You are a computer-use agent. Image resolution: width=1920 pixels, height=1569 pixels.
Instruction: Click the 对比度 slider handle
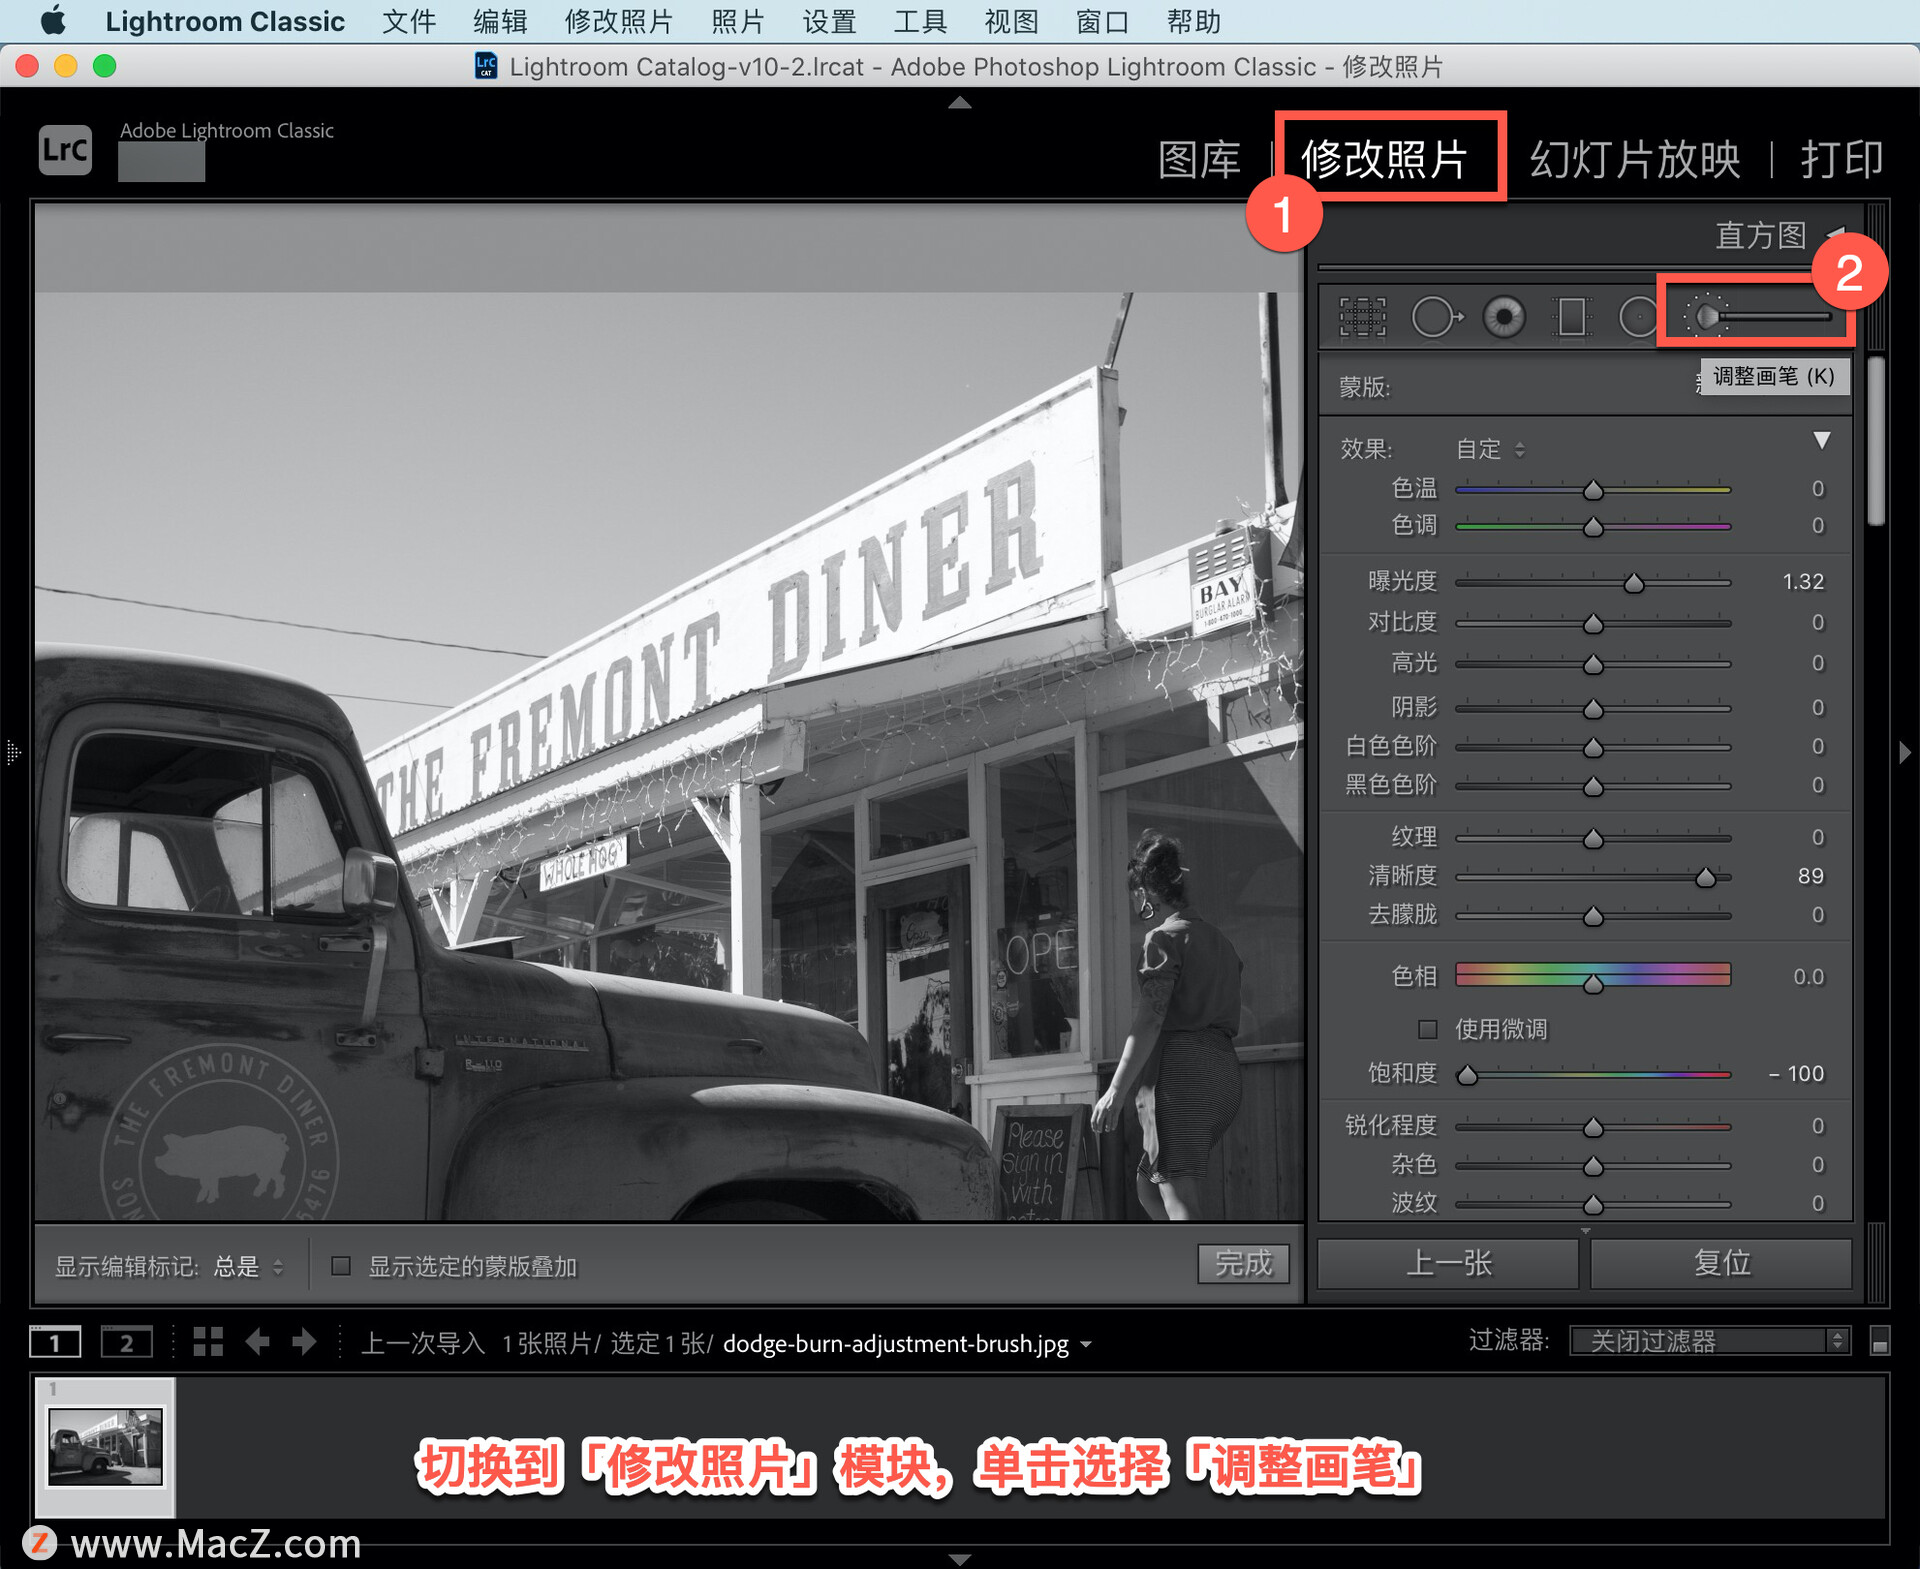[1593, 624]
